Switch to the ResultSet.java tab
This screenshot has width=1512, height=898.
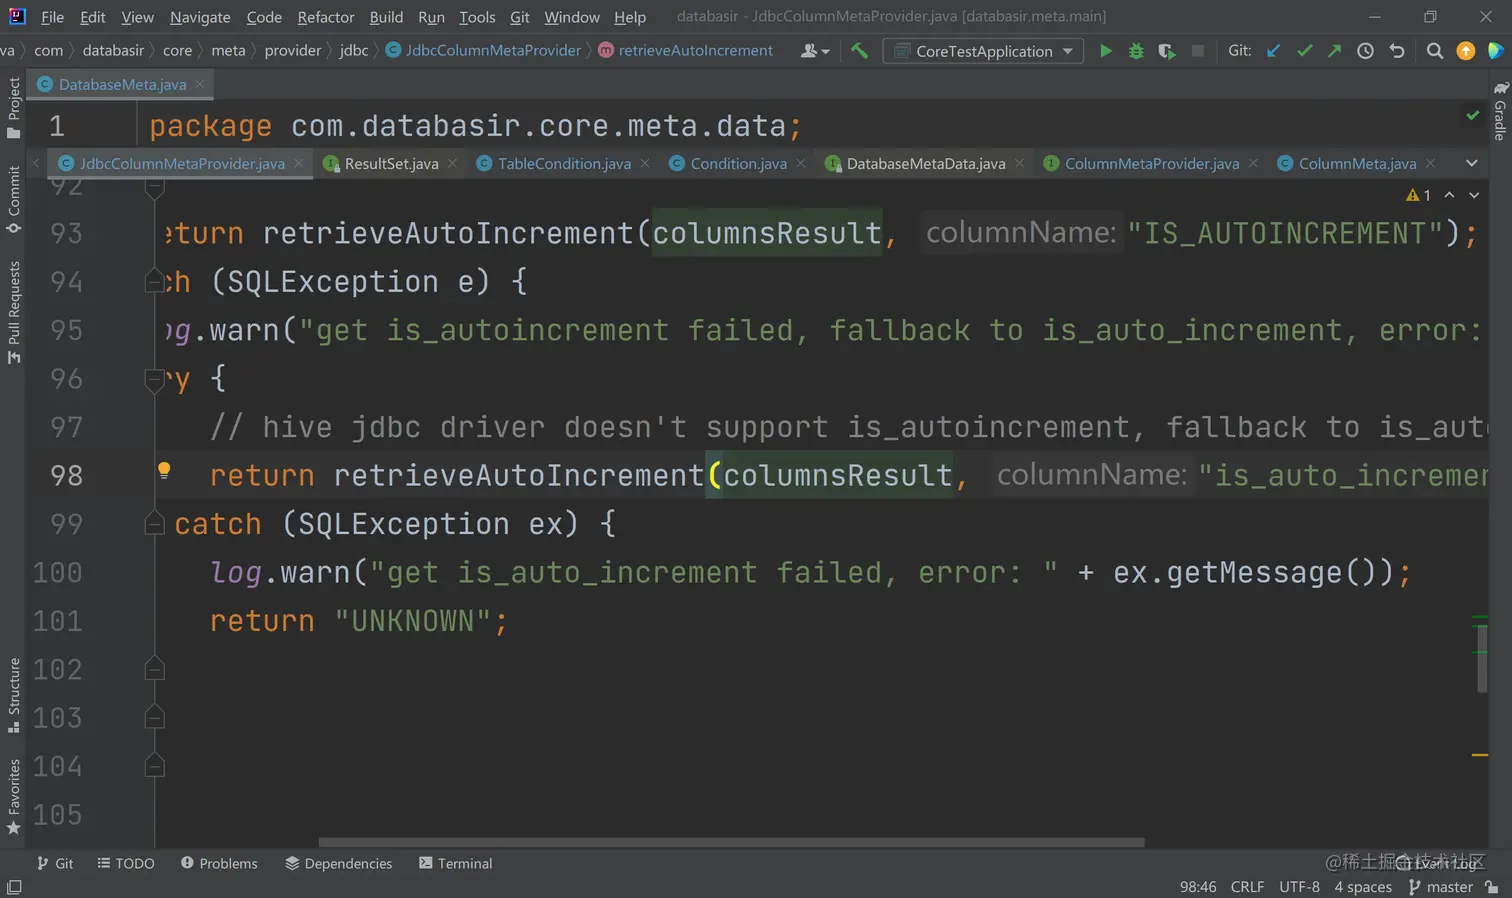[391, 163]
